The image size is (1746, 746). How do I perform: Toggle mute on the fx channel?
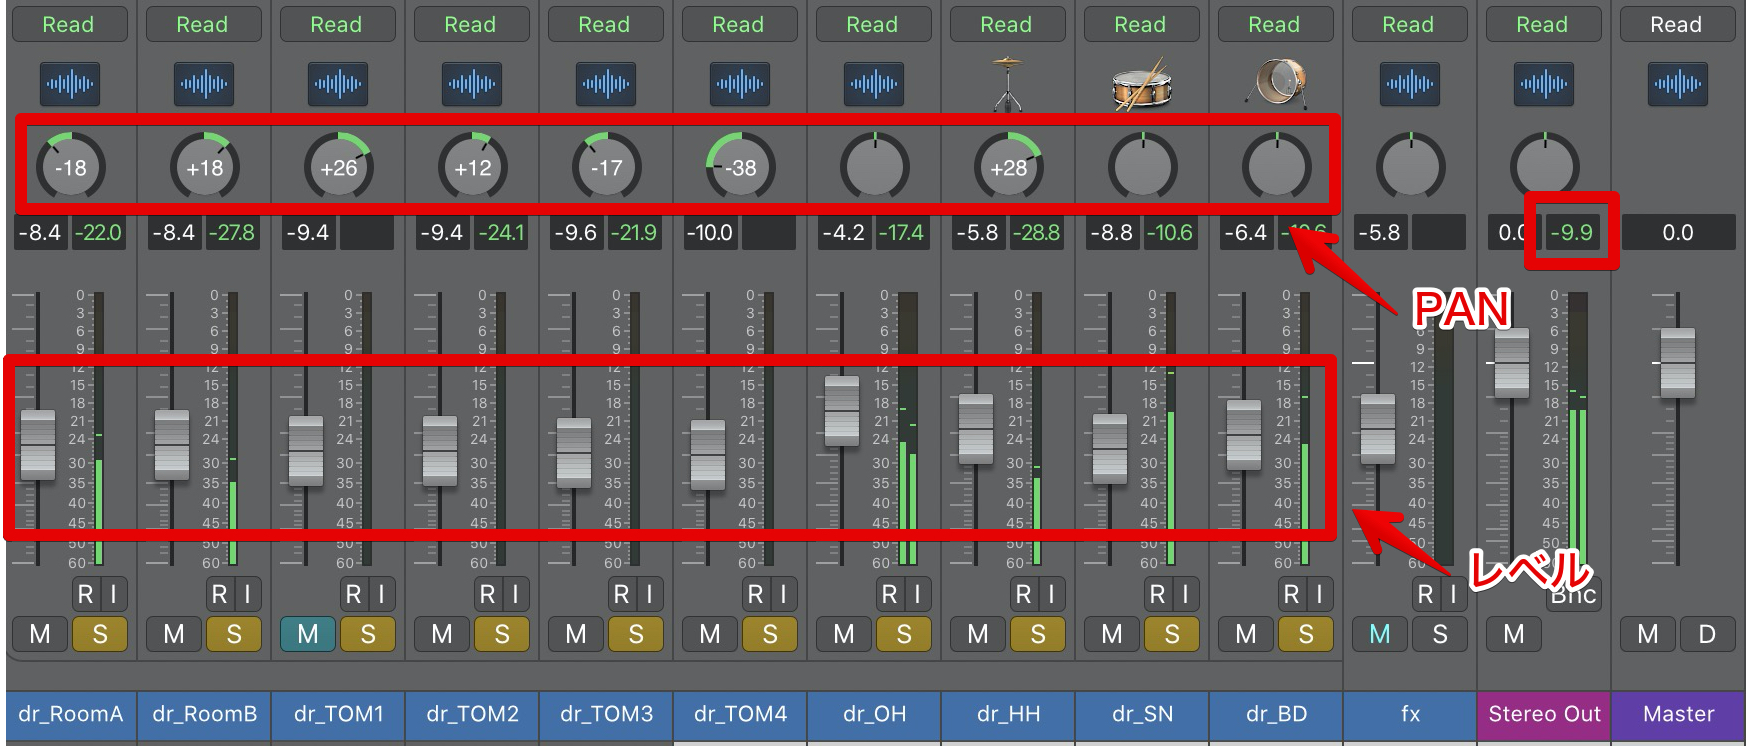tap(1380, 634)
